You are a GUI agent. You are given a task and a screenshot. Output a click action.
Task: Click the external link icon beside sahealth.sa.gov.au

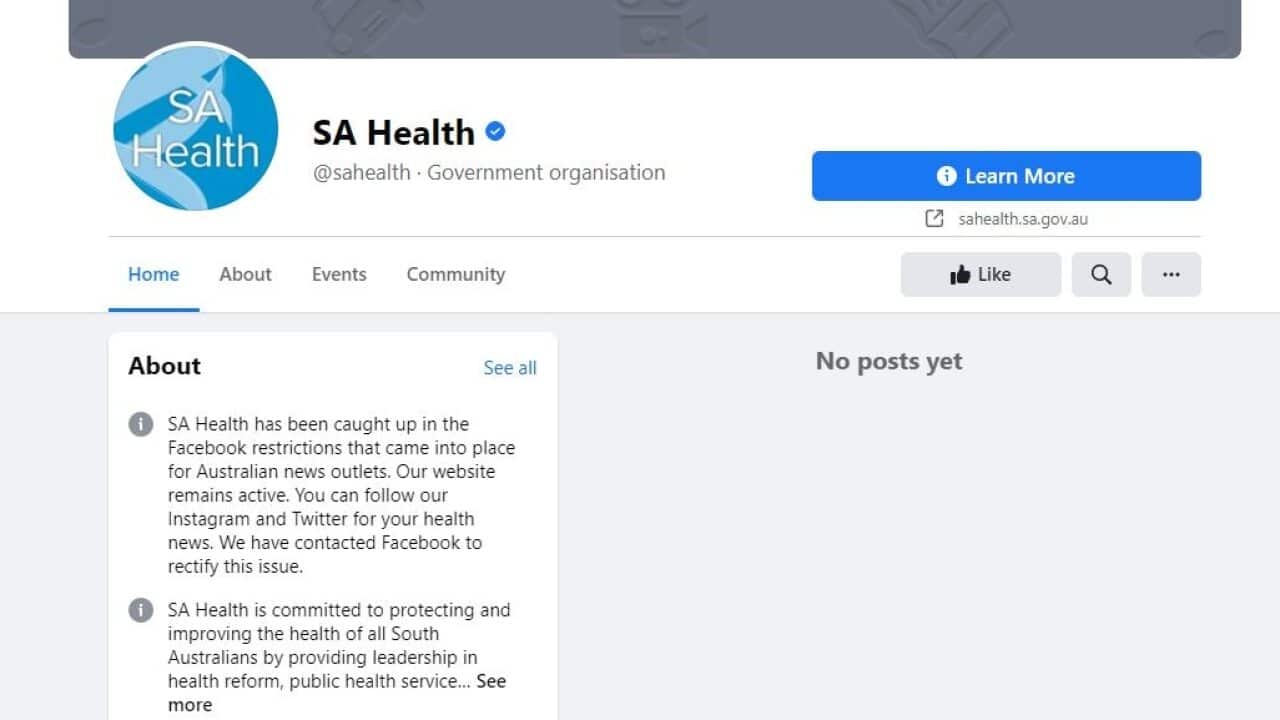pos(934,219)
